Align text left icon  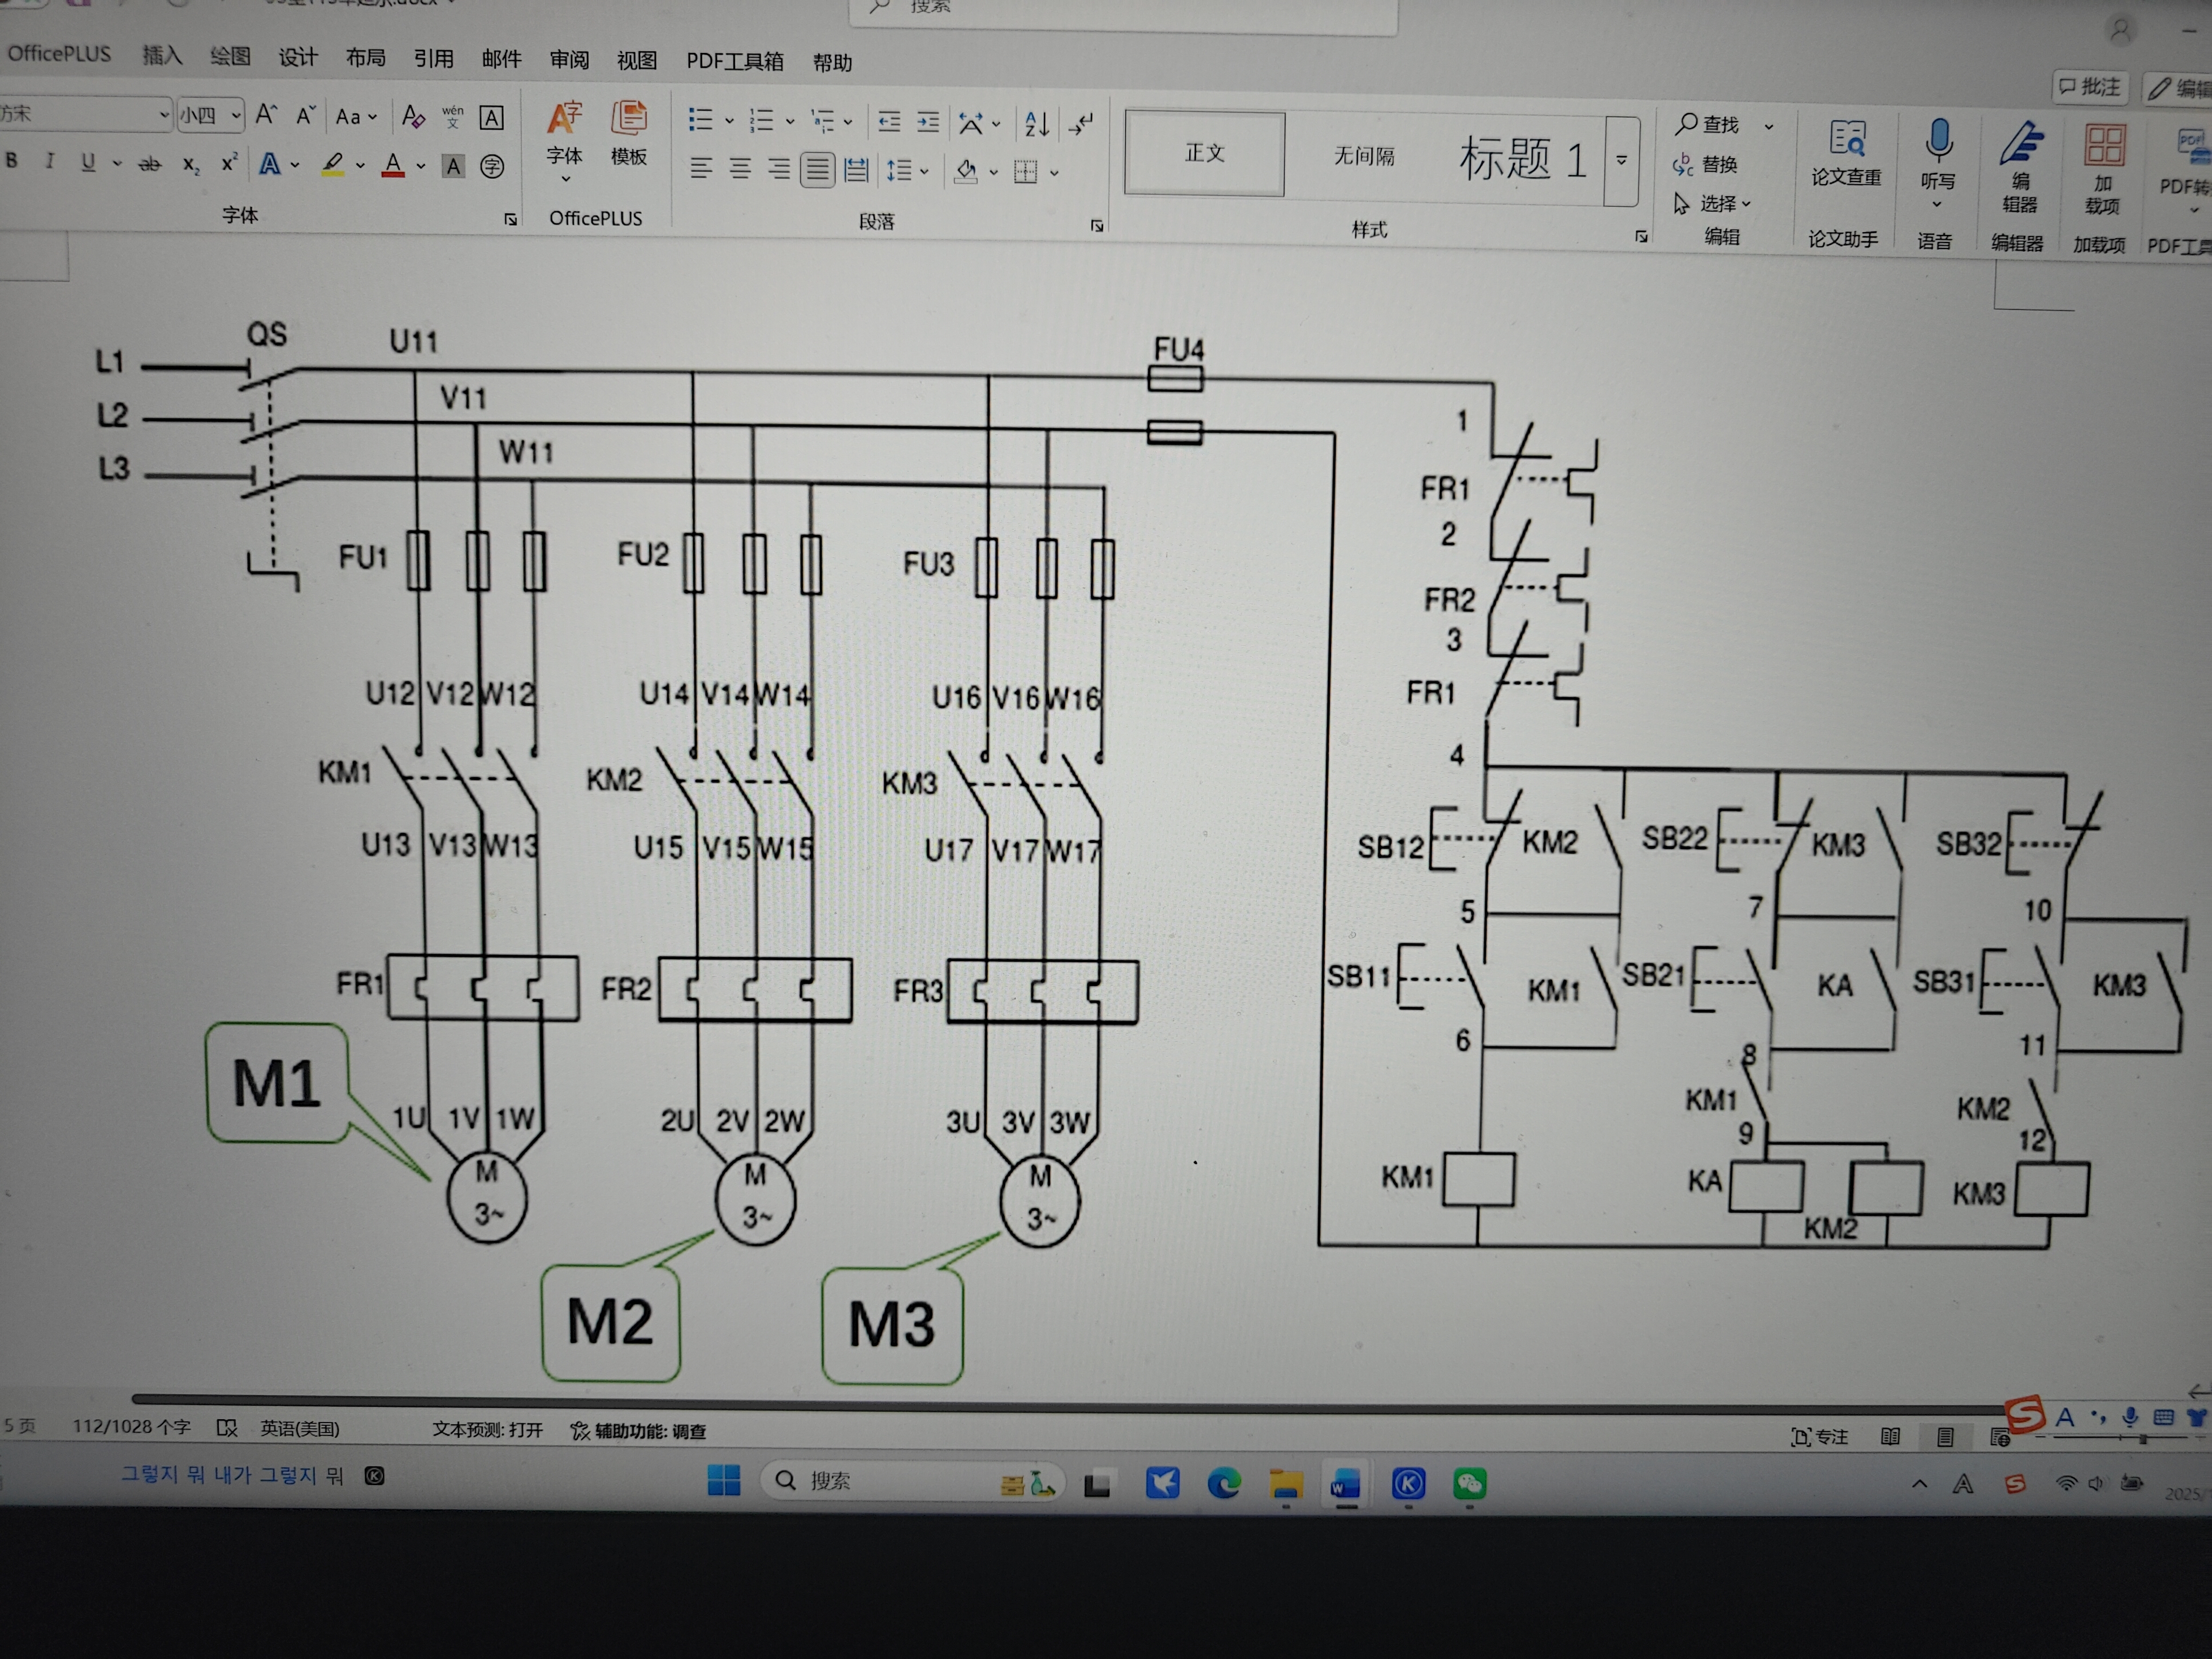701,168
